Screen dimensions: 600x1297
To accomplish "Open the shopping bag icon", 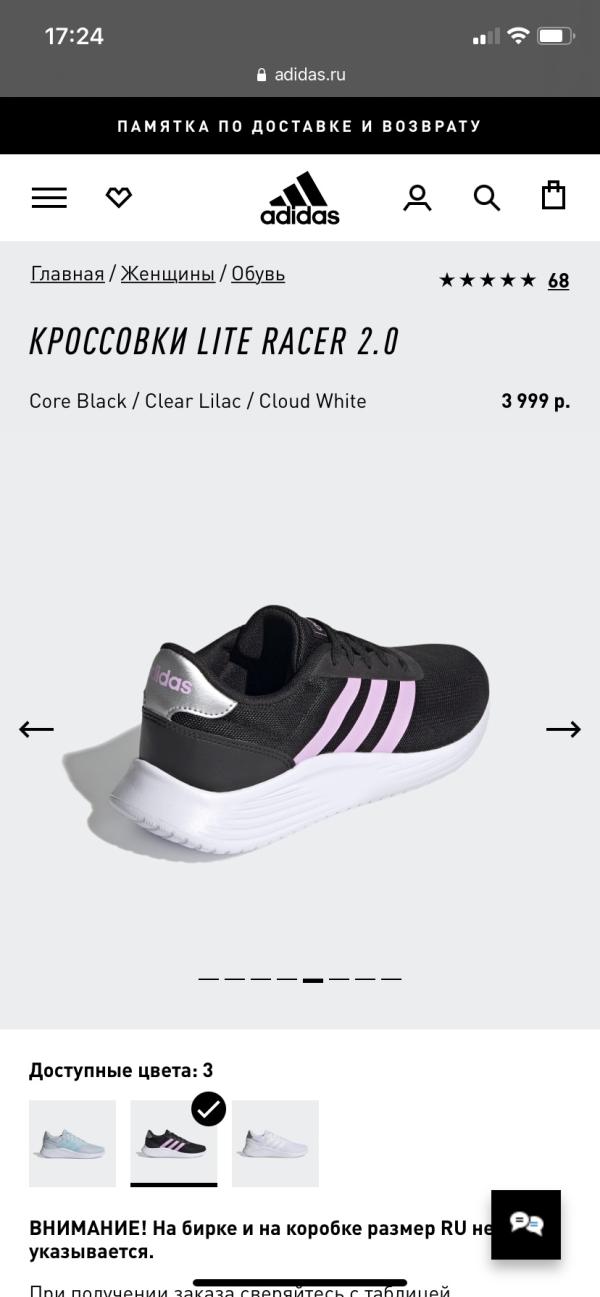I will (553, 195).
